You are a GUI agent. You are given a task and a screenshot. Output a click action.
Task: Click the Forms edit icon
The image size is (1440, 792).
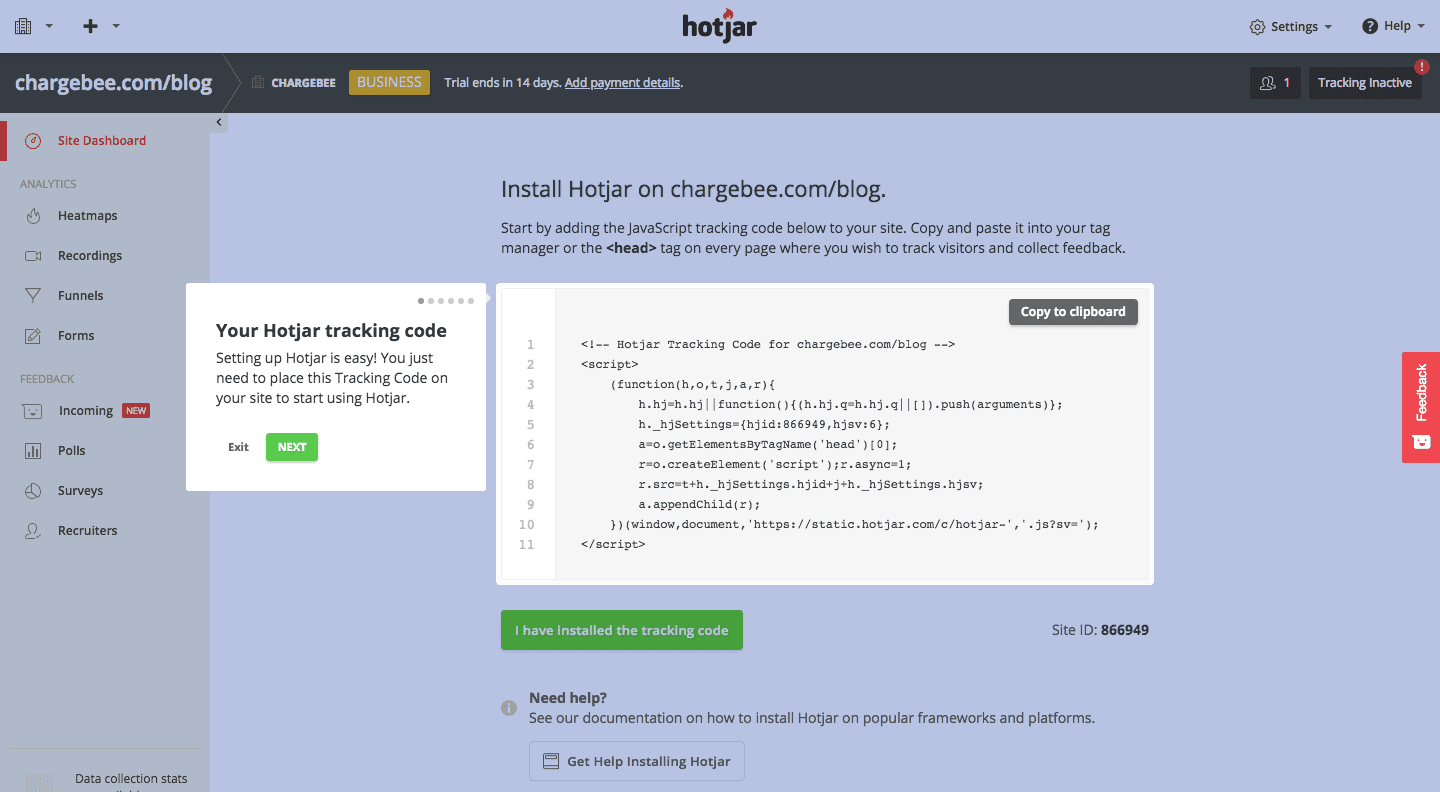(33, 336)
